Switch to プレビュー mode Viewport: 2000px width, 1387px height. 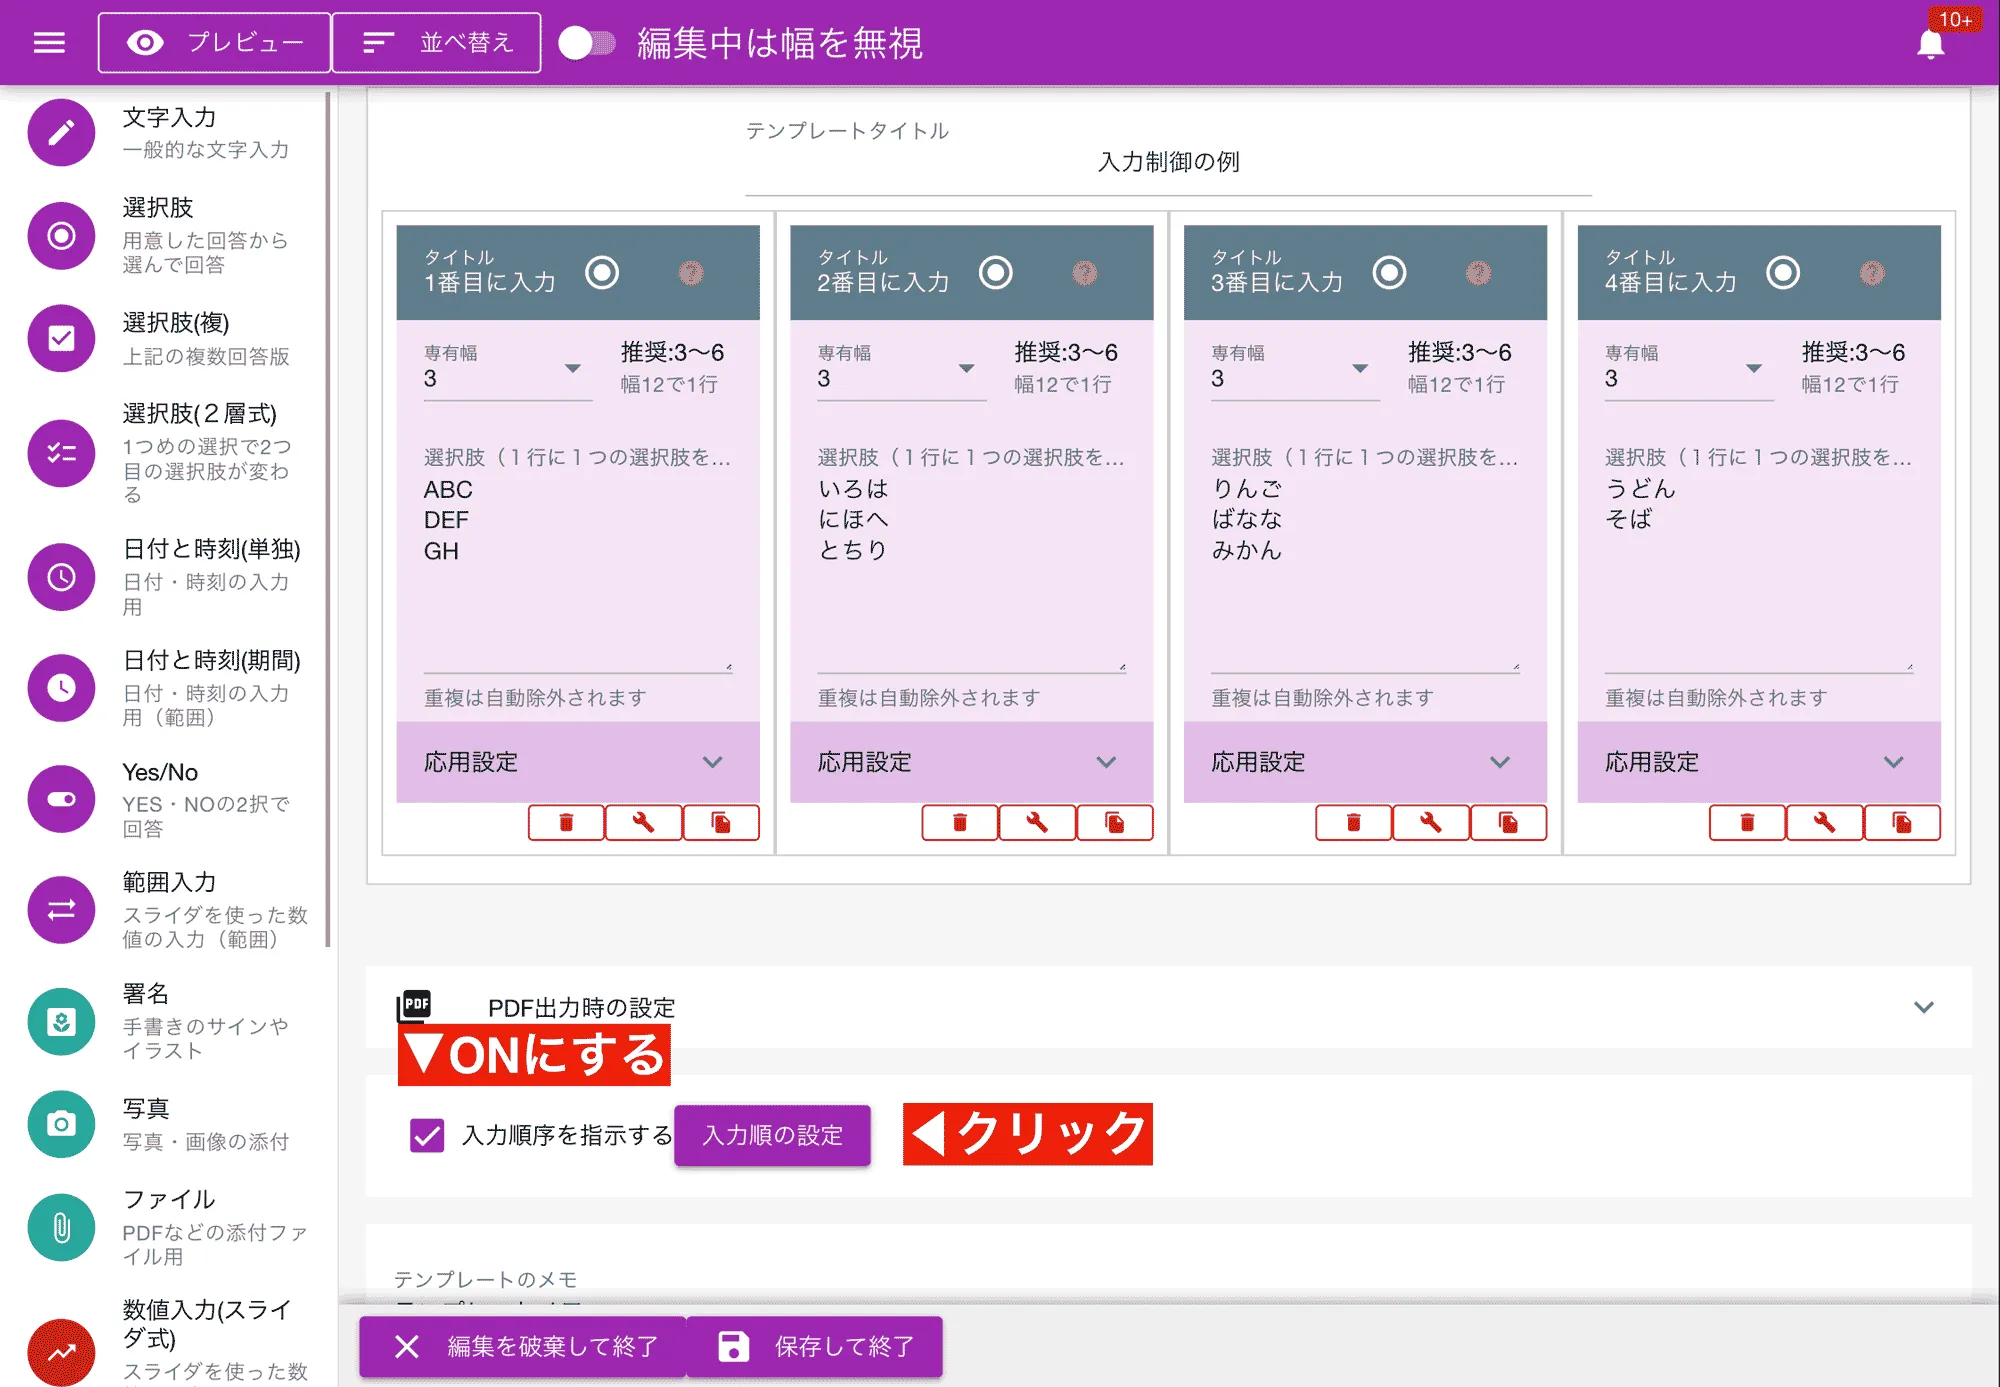pyautogui.click(x=213, y=42)
